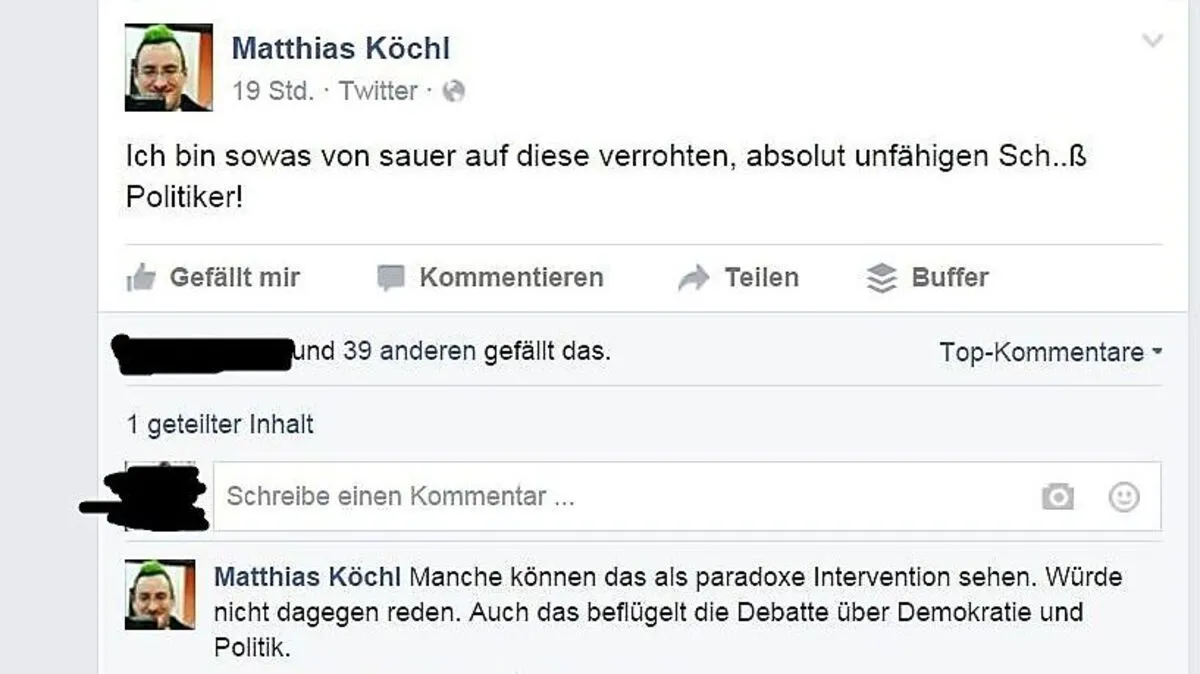1200x674 pixels.
Task: Expand the Top-Kommentare sort dropdown
Action: click(1052, 352)
